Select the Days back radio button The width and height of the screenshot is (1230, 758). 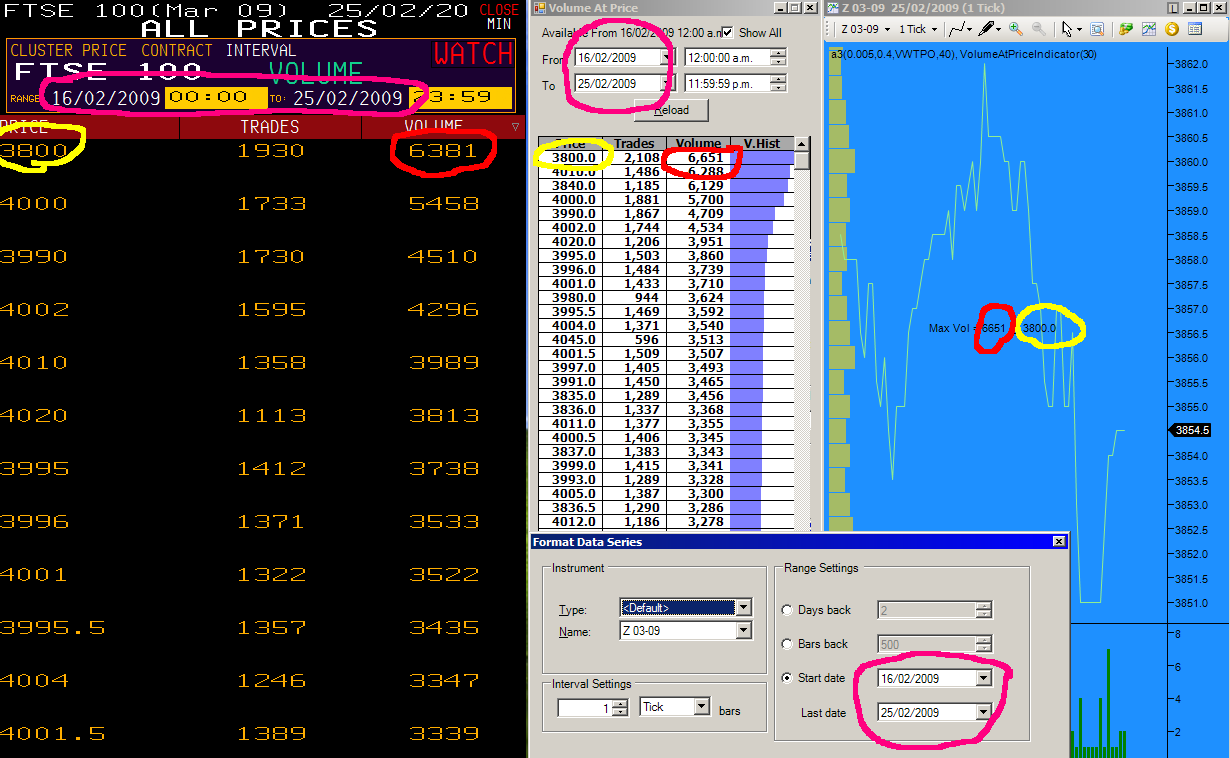click(x=787, y=610)
